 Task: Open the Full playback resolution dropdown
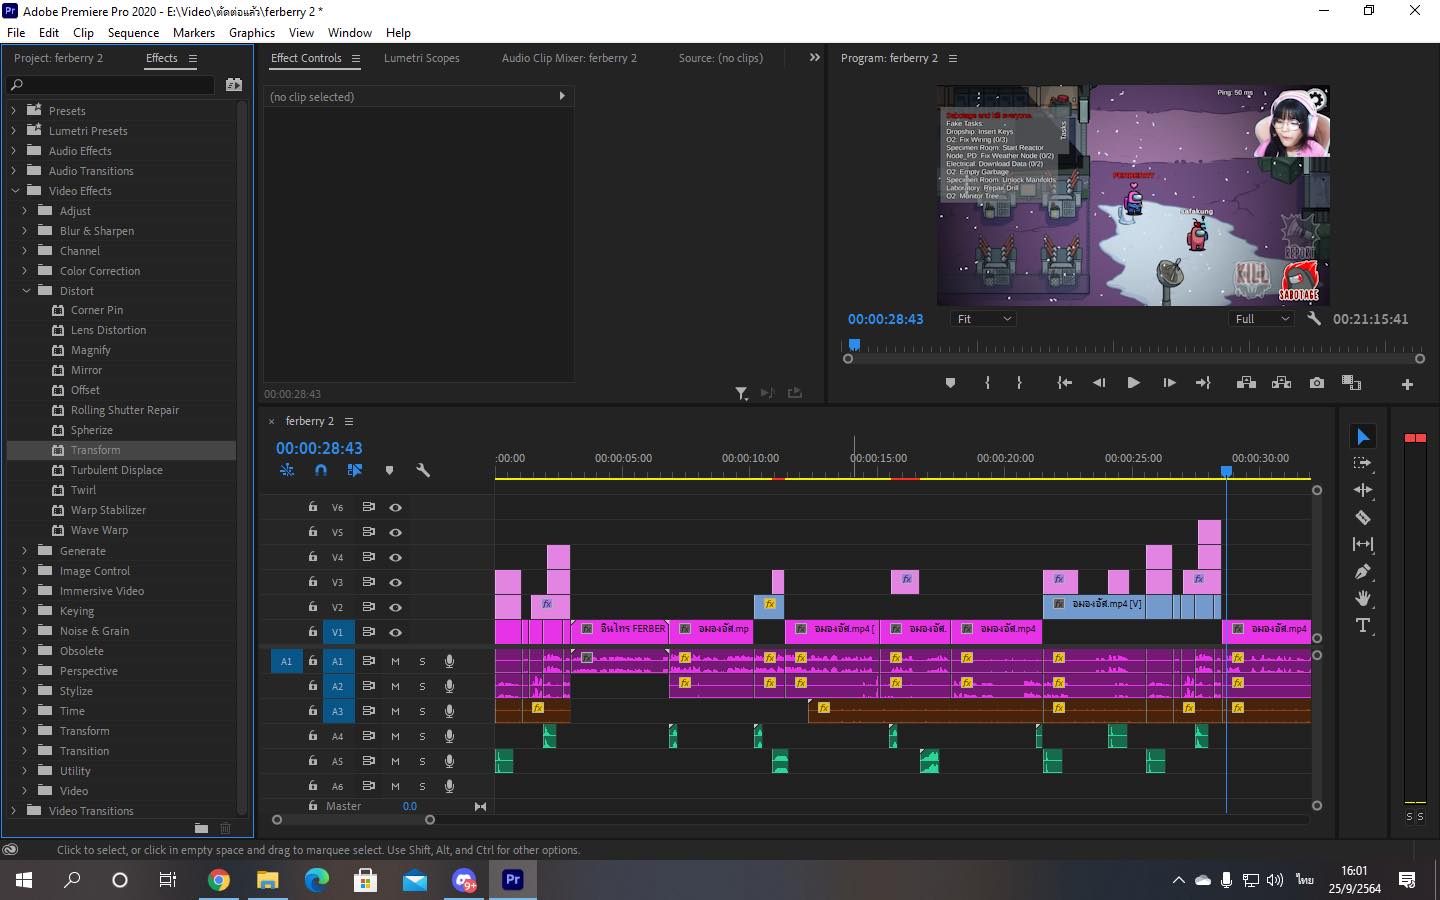pos(1260,319)
